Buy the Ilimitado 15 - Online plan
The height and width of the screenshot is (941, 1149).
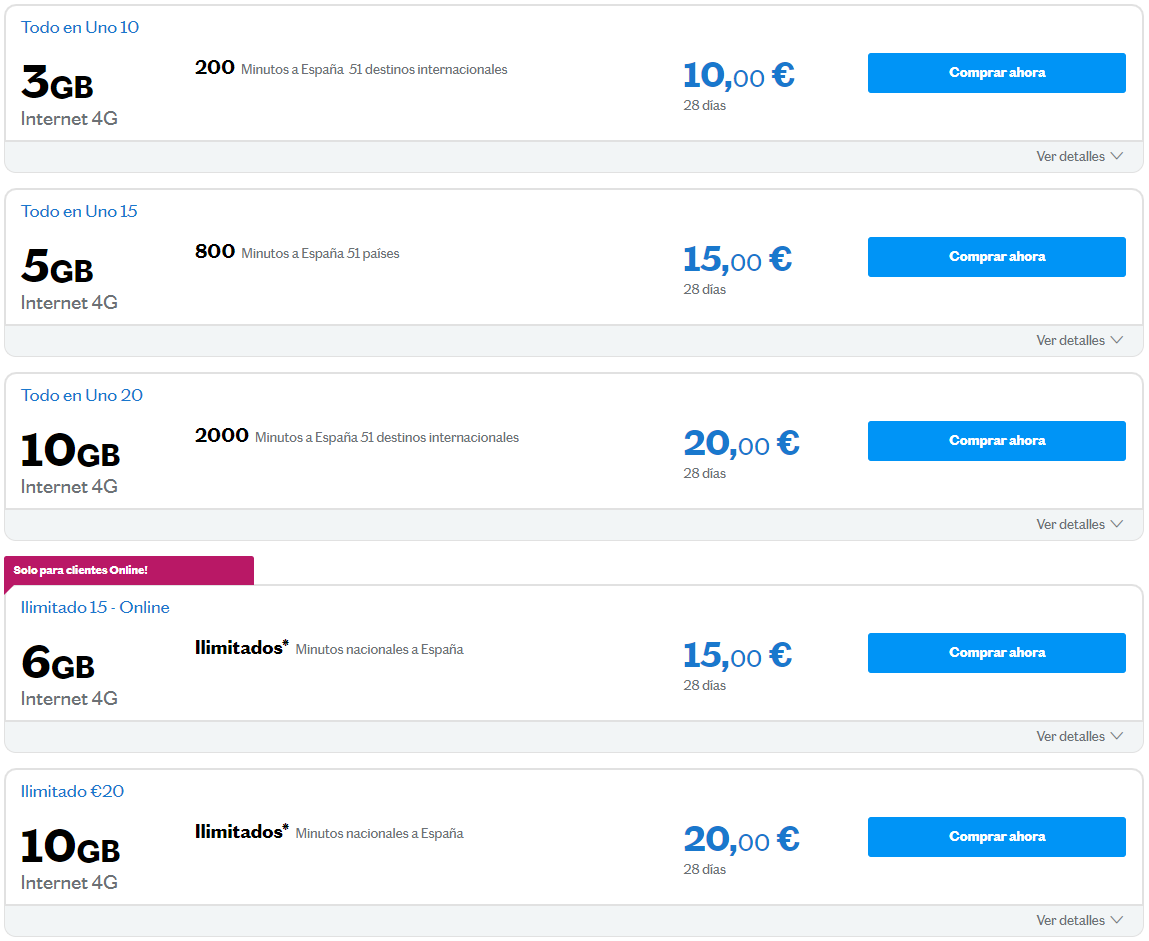pyautogui.click(x=996, y=653)
